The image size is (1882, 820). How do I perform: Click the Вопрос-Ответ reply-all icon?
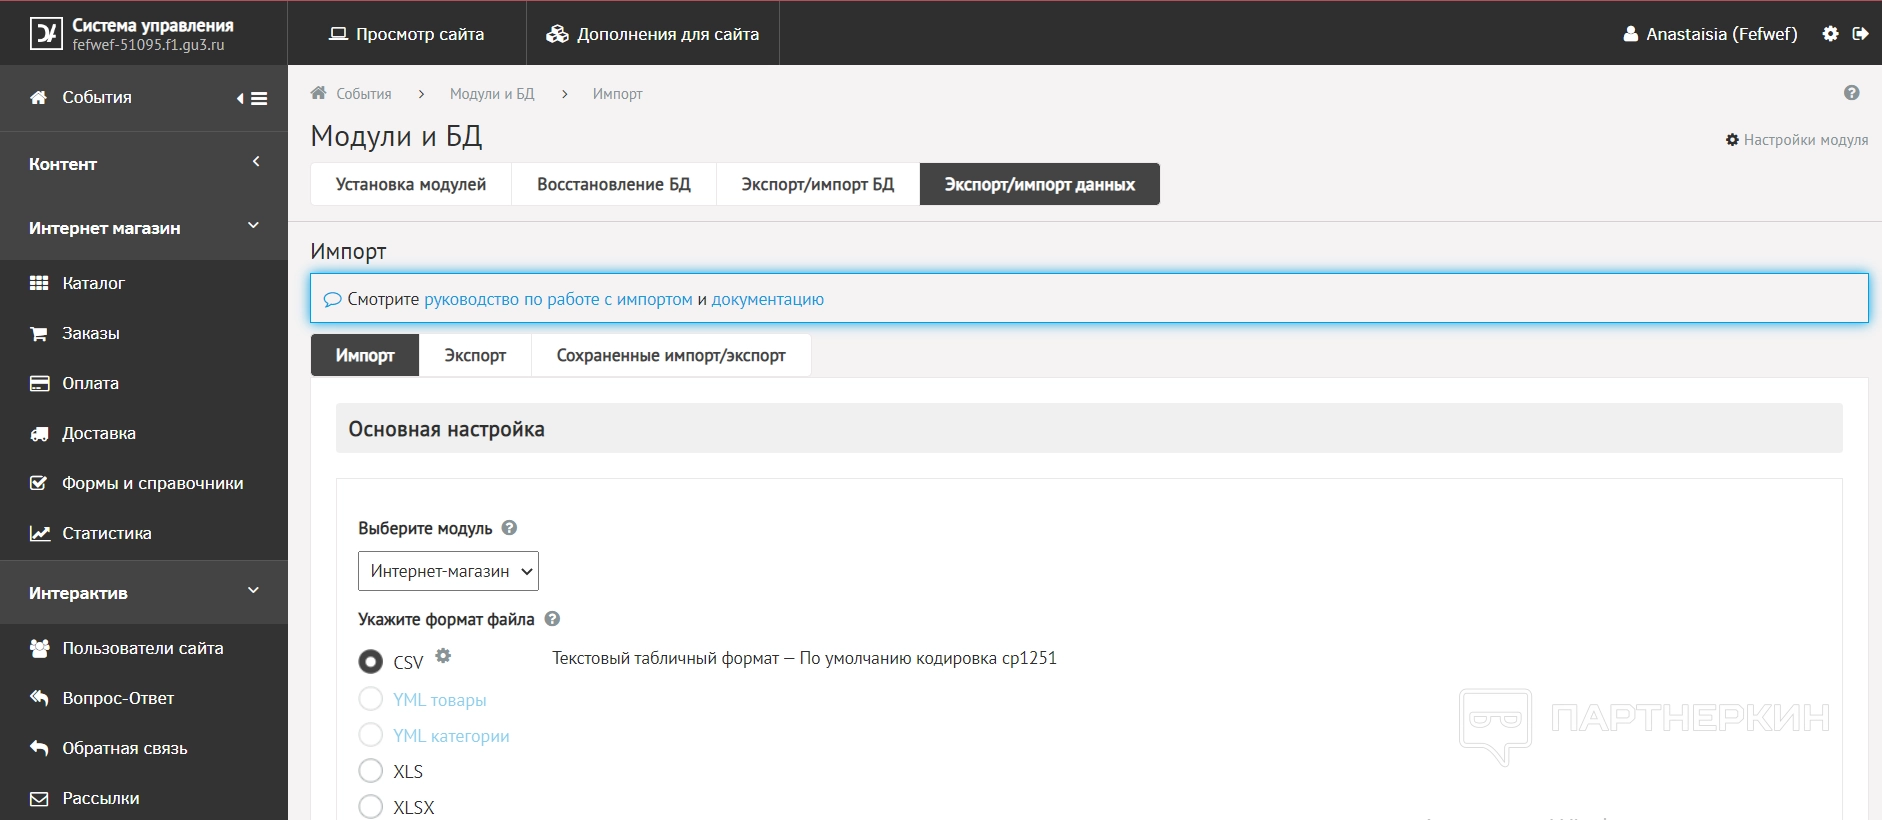[x=39, y=698]
